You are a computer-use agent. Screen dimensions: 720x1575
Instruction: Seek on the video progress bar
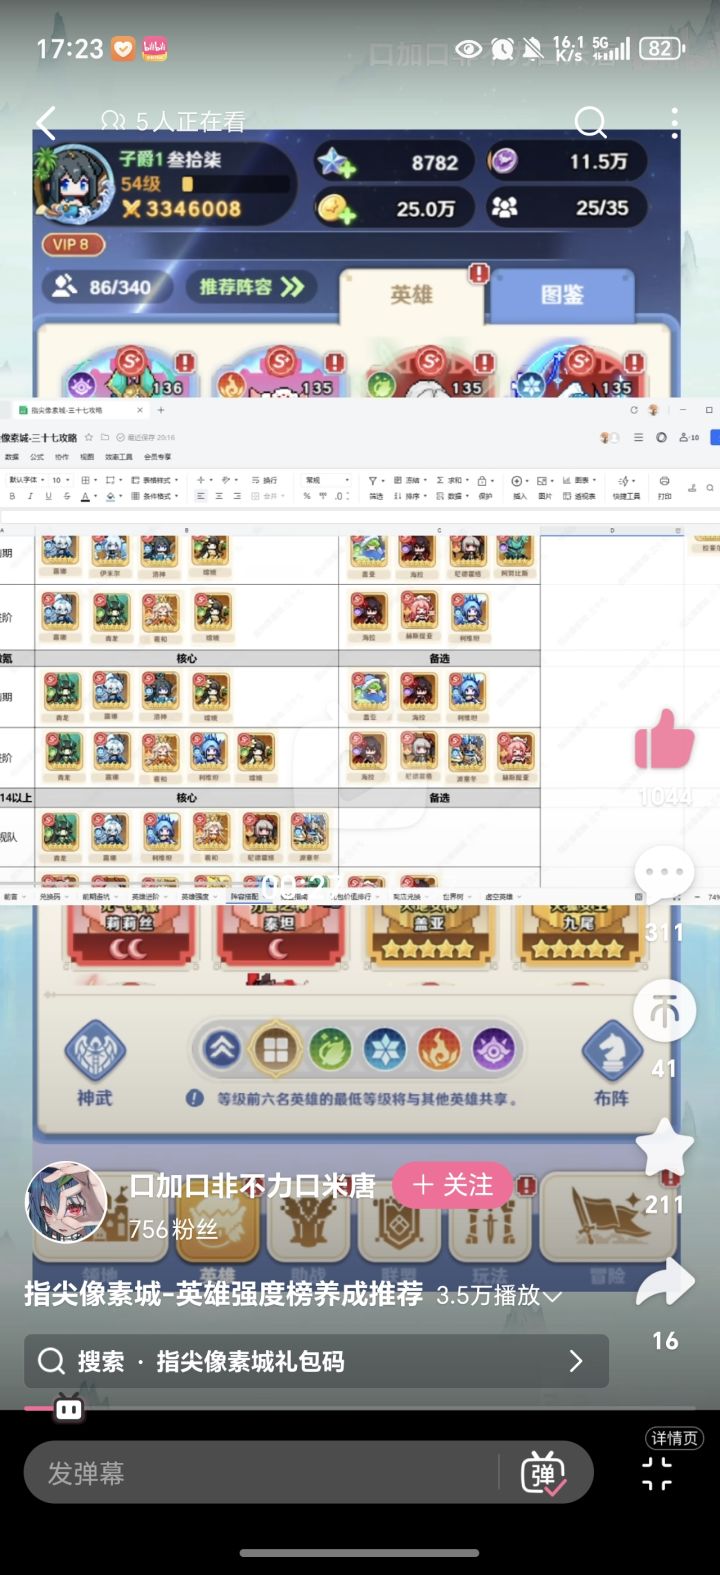(x=360, y=1408)
